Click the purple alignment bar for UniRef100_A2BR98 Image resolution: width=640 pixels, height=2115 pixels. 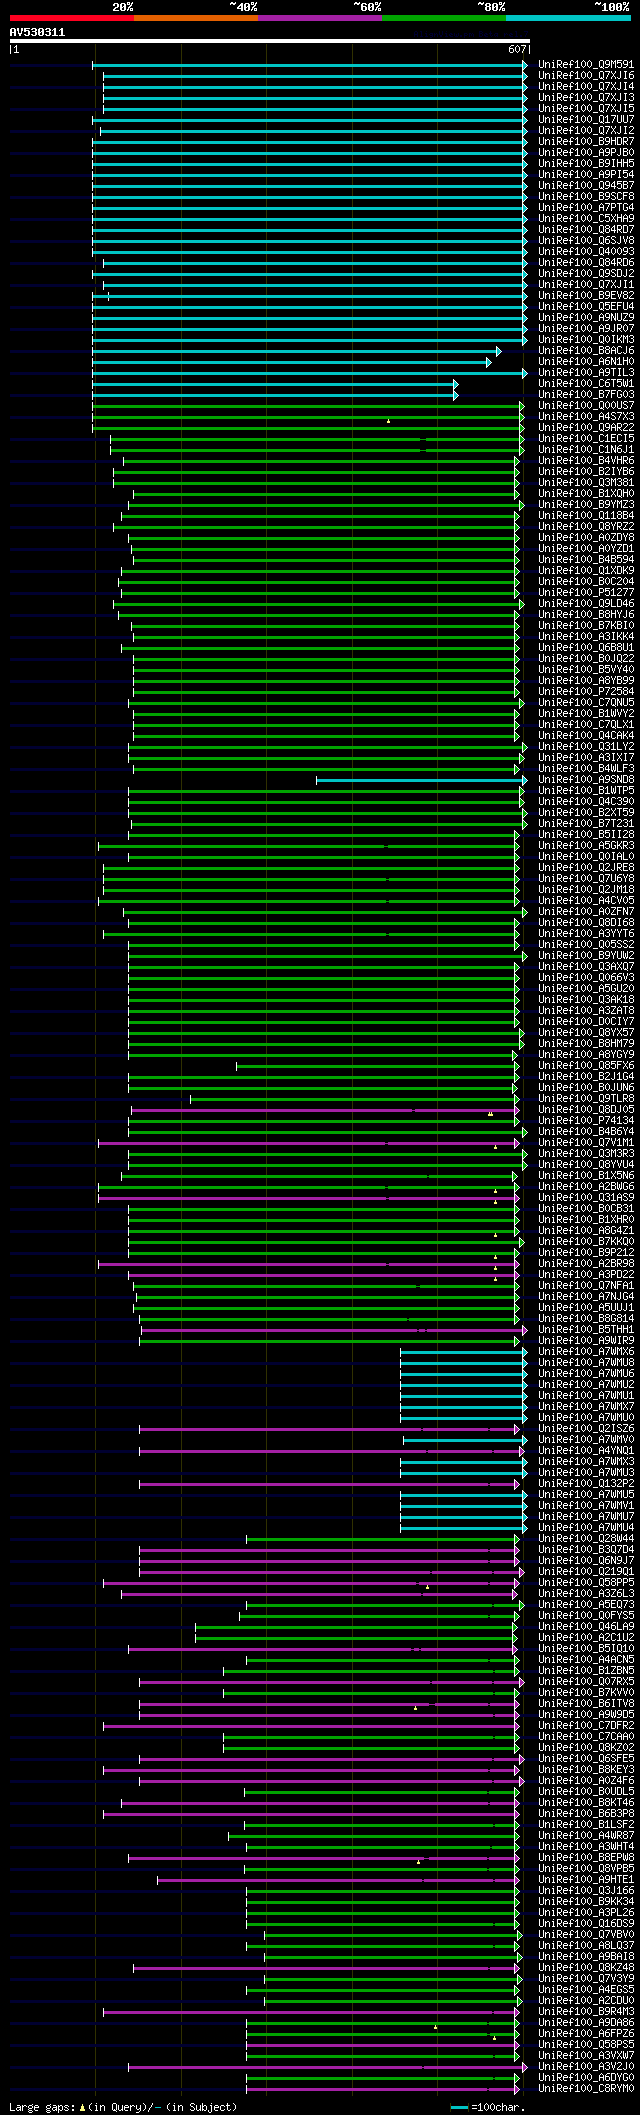(x=309, y=1264)
